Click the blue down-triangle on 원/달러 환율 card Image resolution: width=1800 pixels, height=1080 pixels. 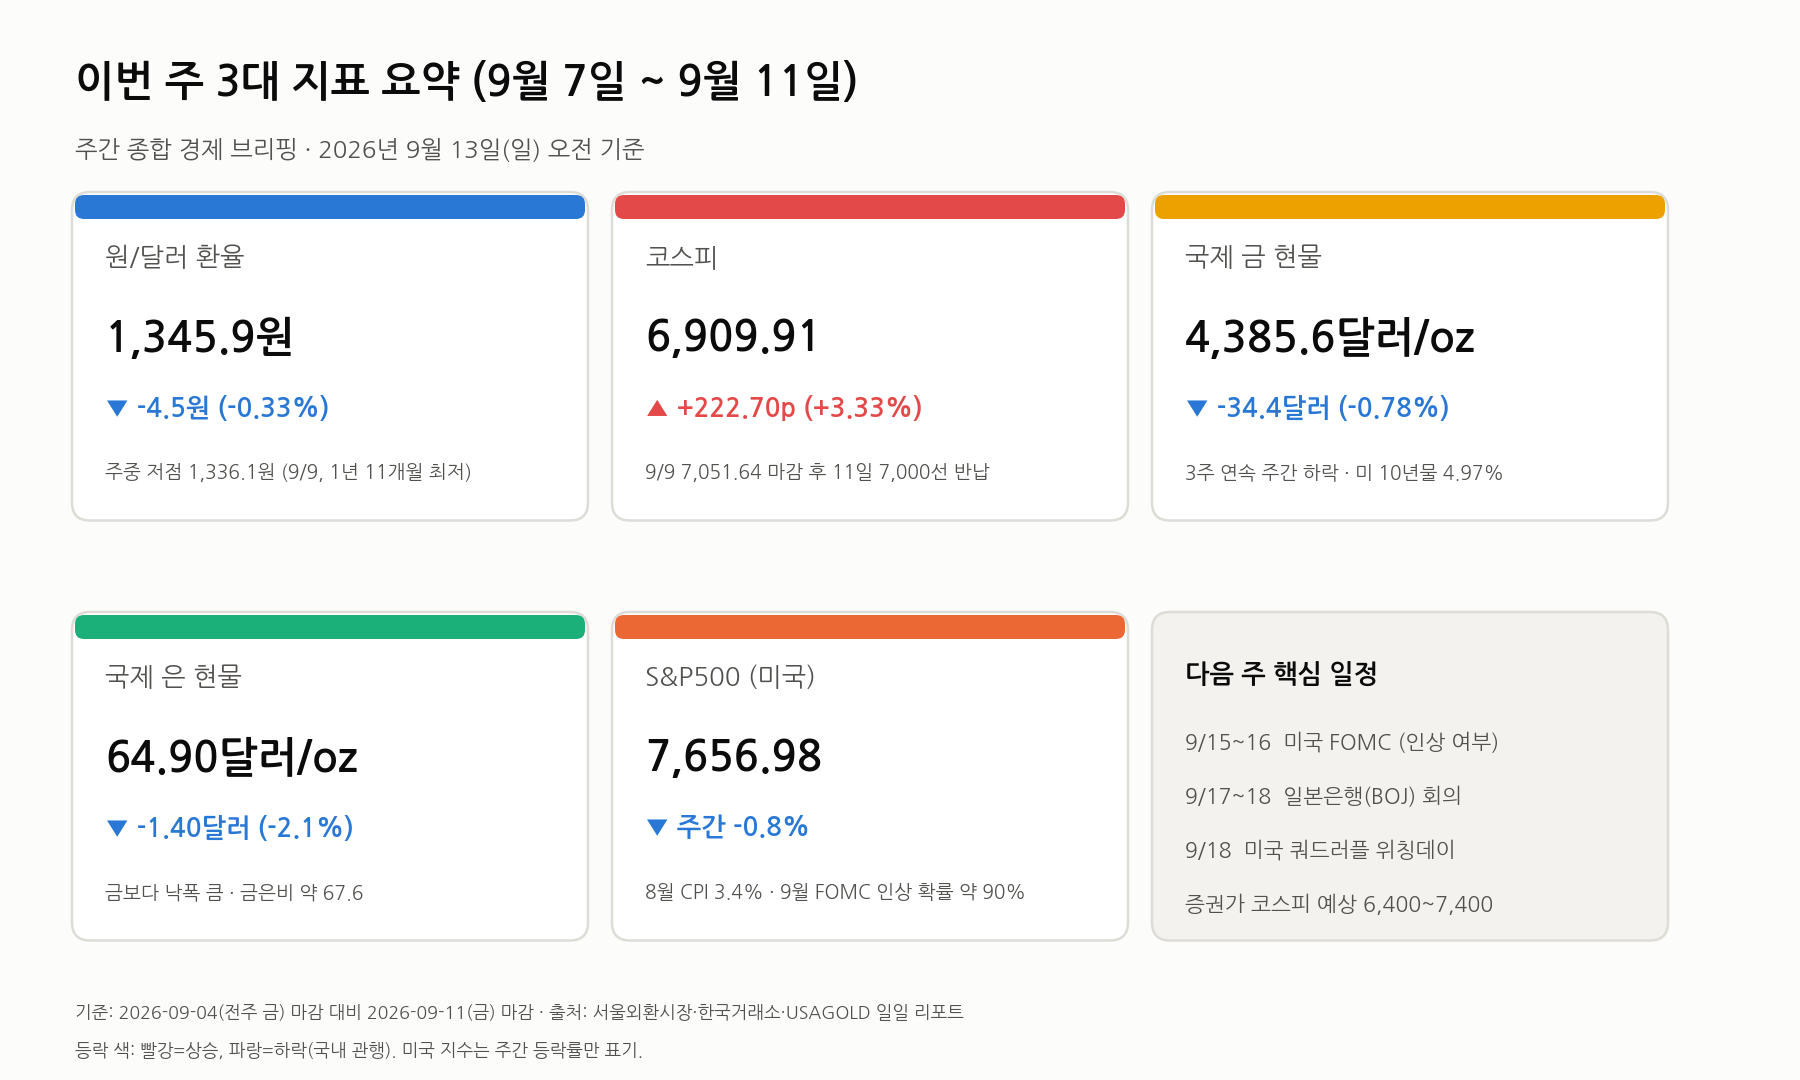click(x=117, y=408)
